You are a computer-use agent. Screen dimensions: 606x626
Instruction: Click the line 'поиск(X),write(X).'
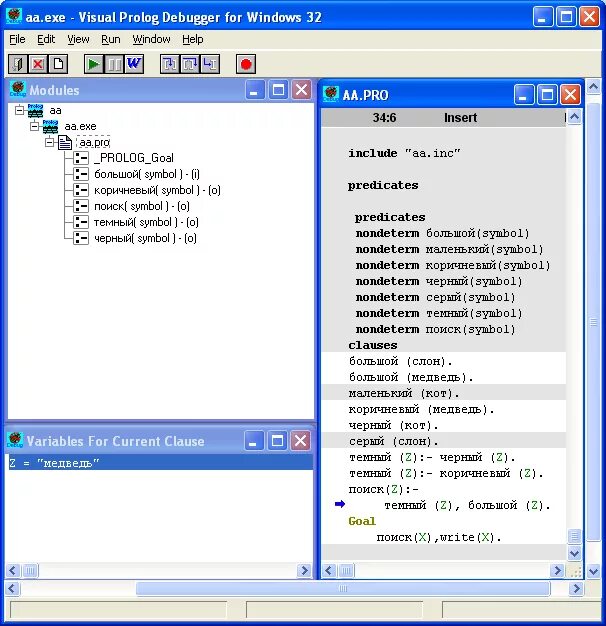(x=438, y=537)
